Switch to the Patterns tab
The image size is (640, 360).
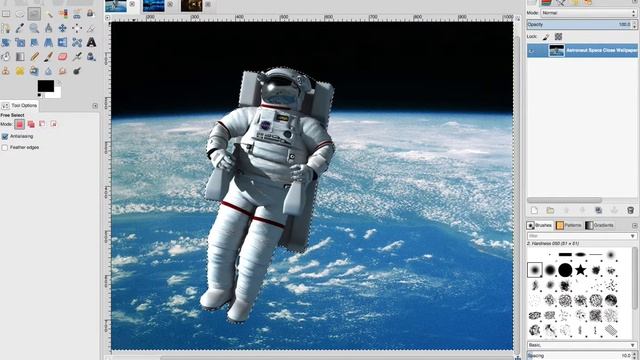point(569,225)
